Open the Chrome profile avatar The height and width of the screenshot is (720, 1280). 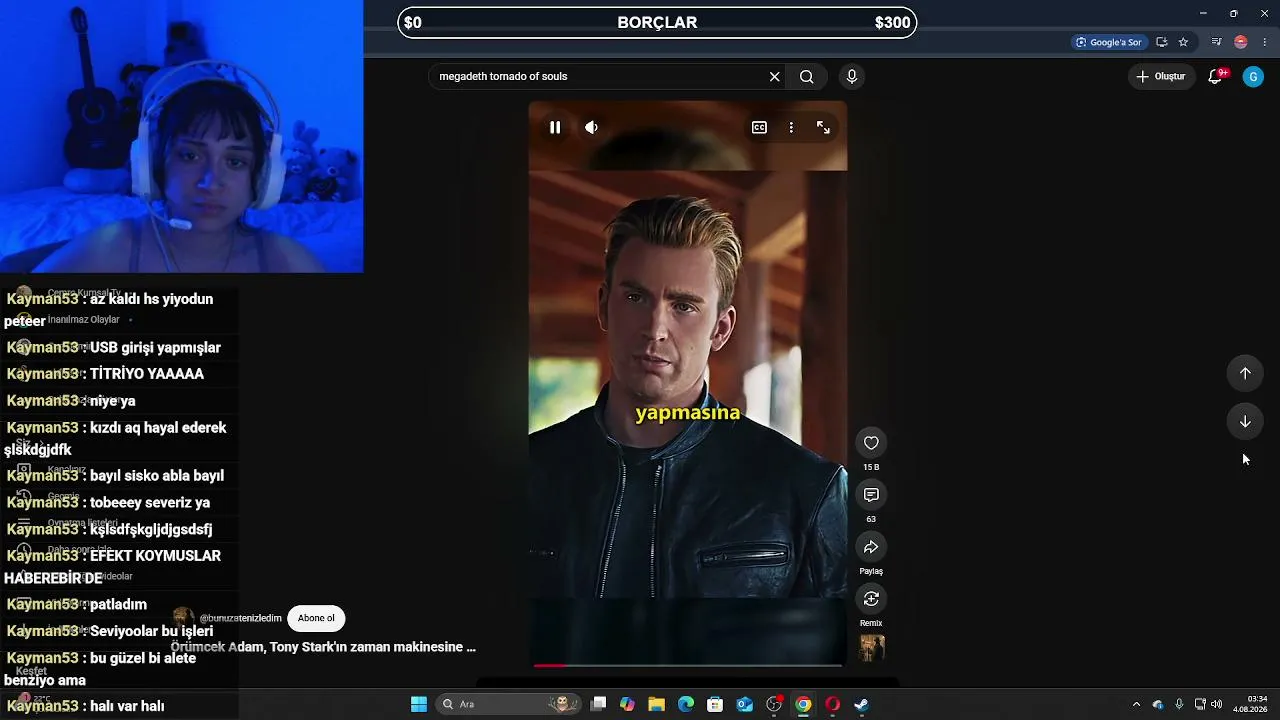[x=1241, y=42]
